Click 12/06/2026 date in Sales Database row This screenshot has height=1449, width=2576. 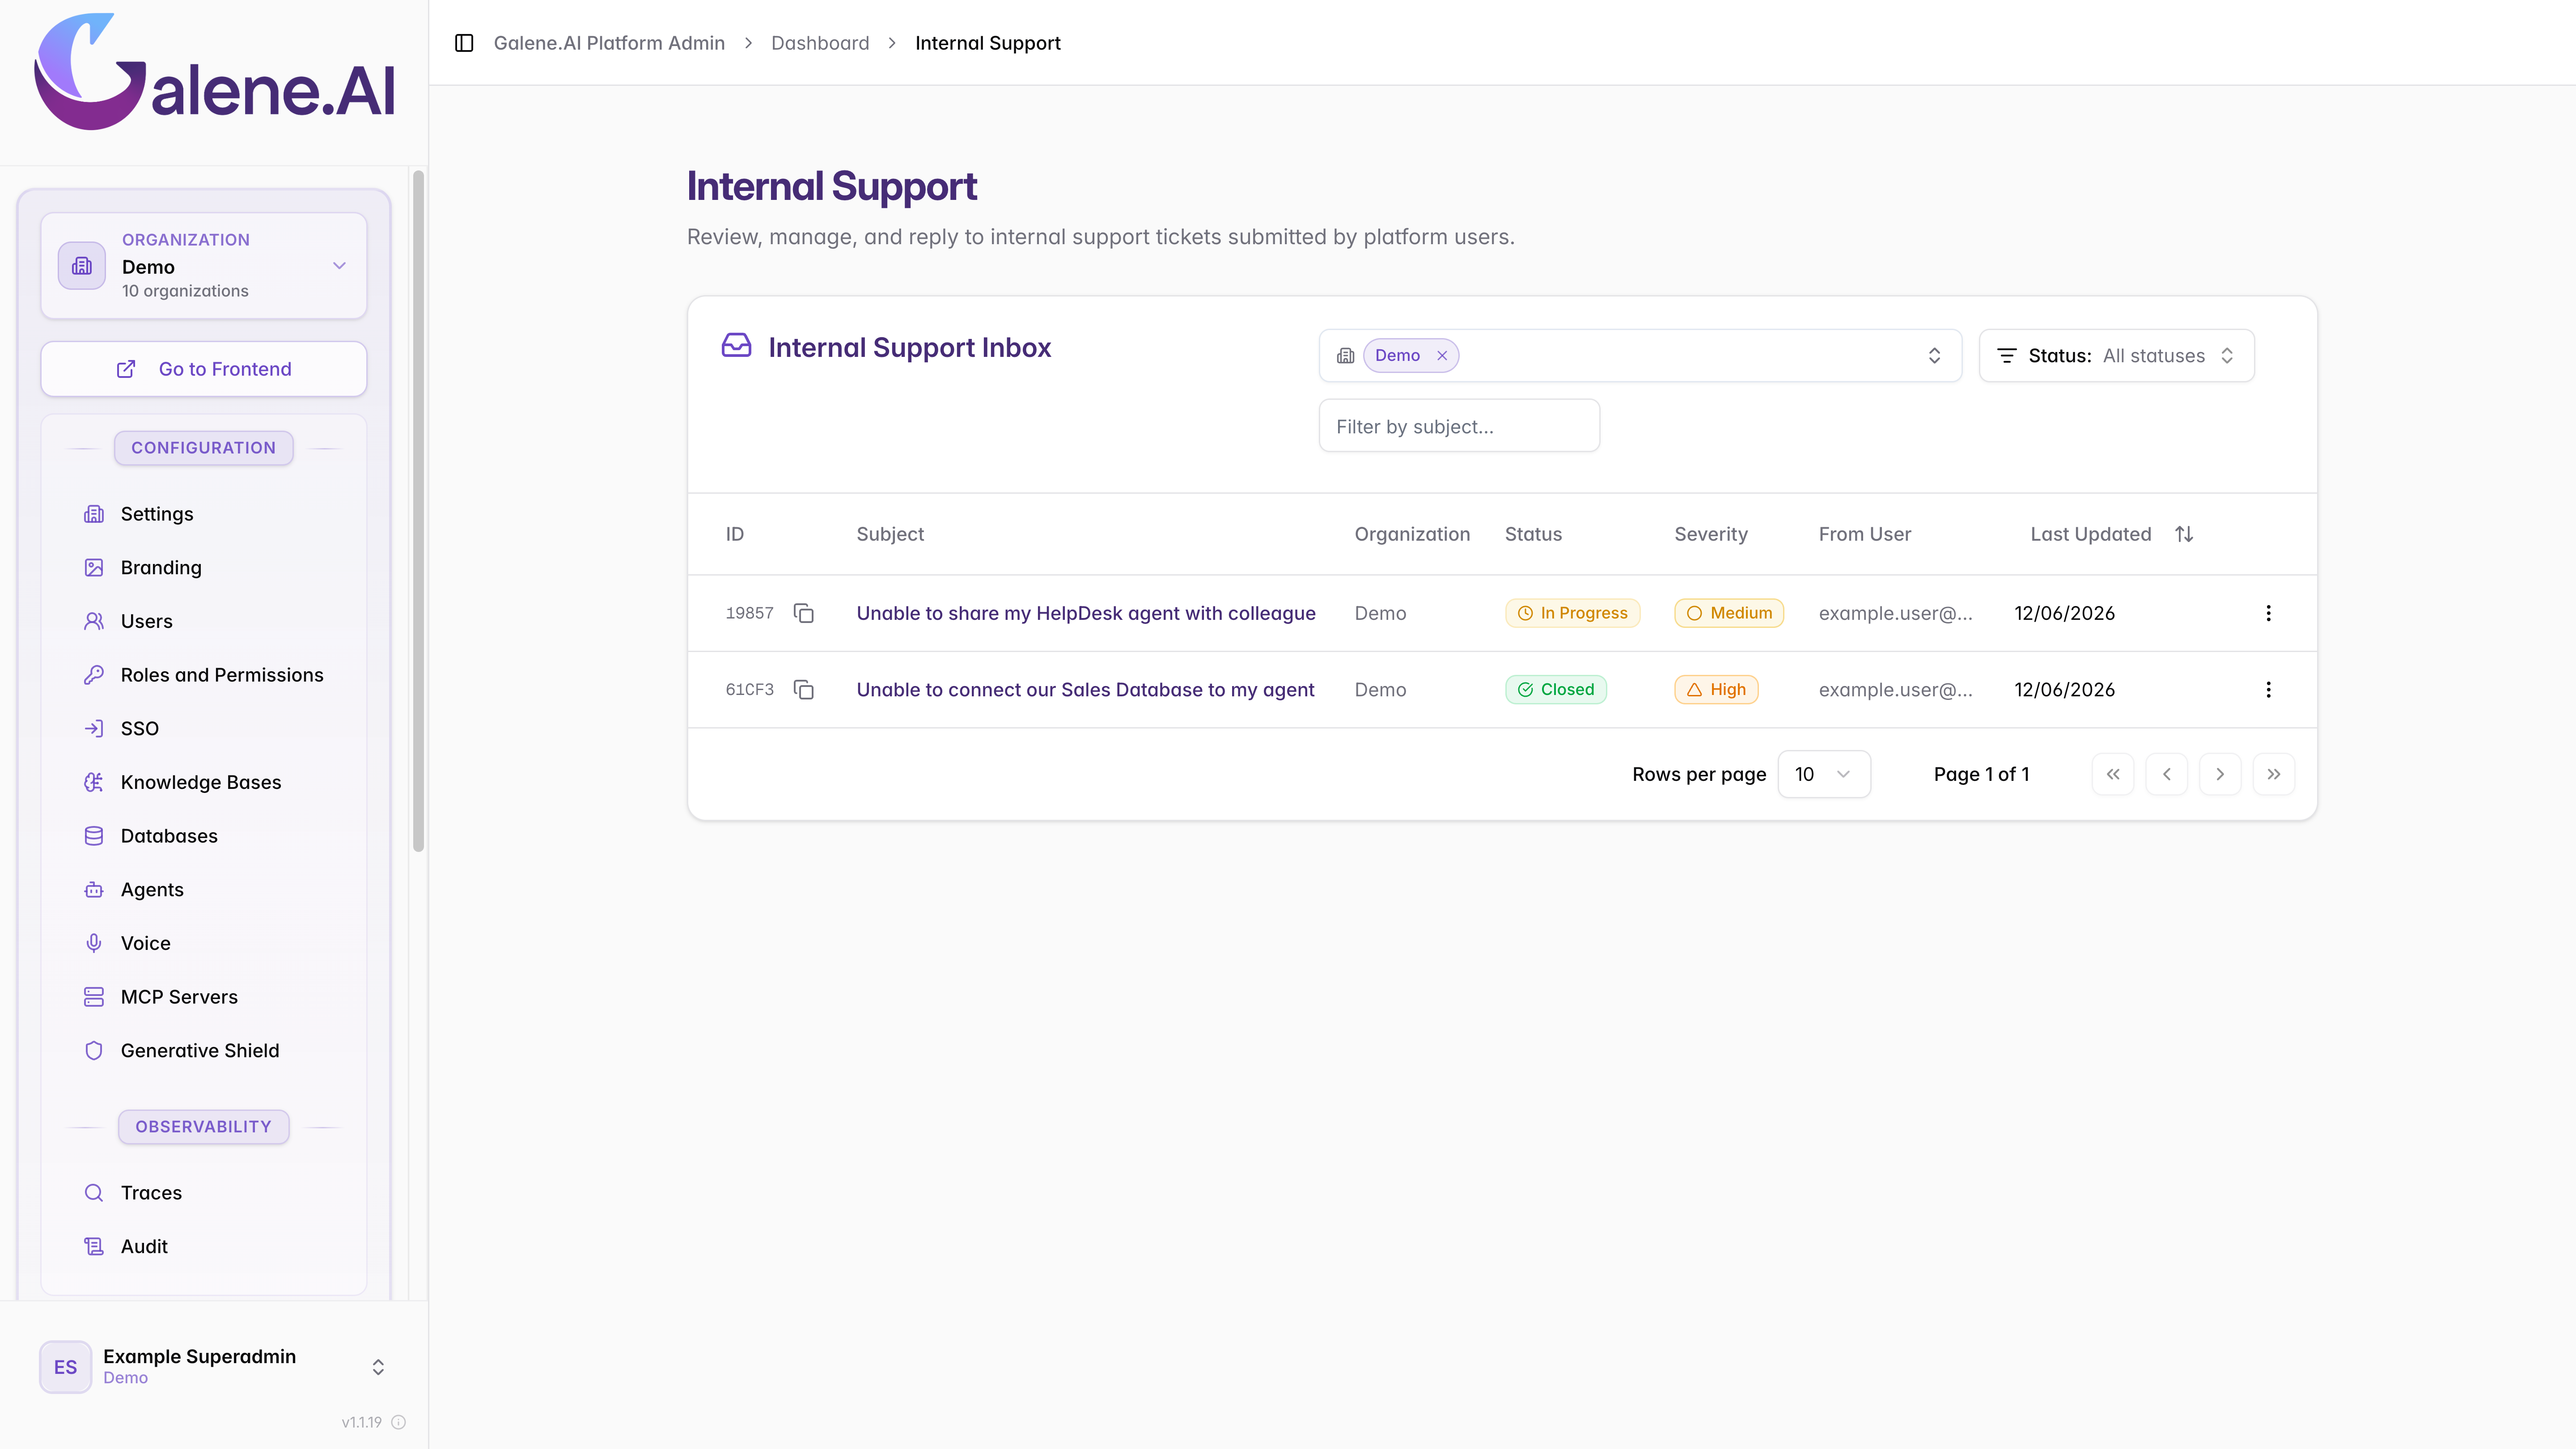coord(2065,690)
